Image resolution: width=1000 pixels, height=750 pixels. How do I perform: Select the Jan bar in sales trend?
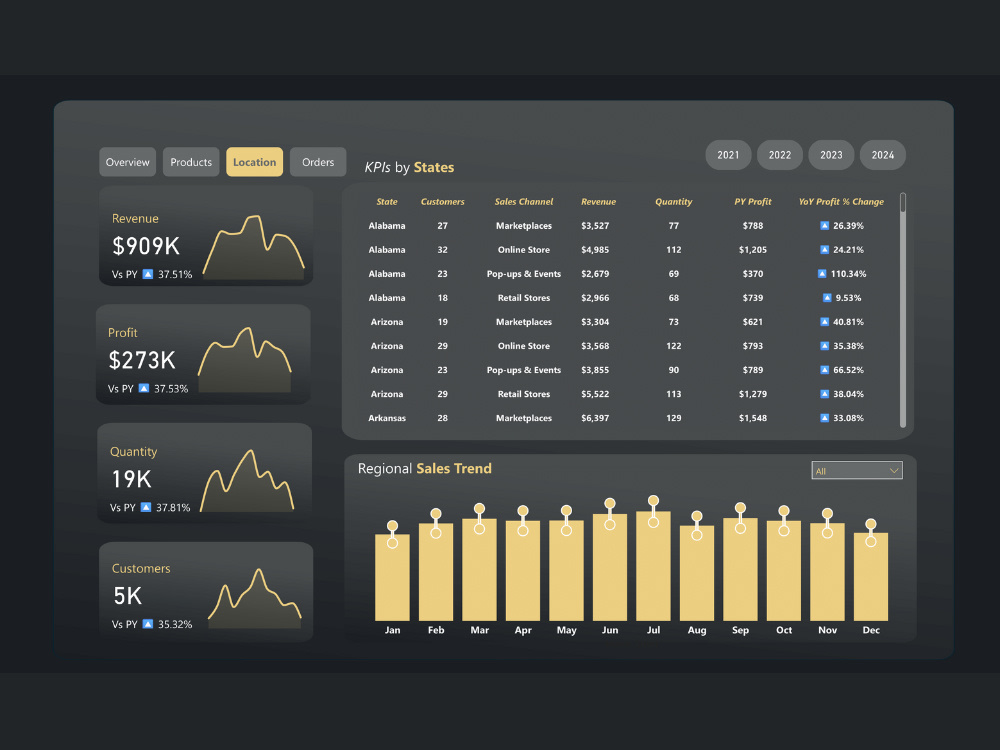[392, 578]
